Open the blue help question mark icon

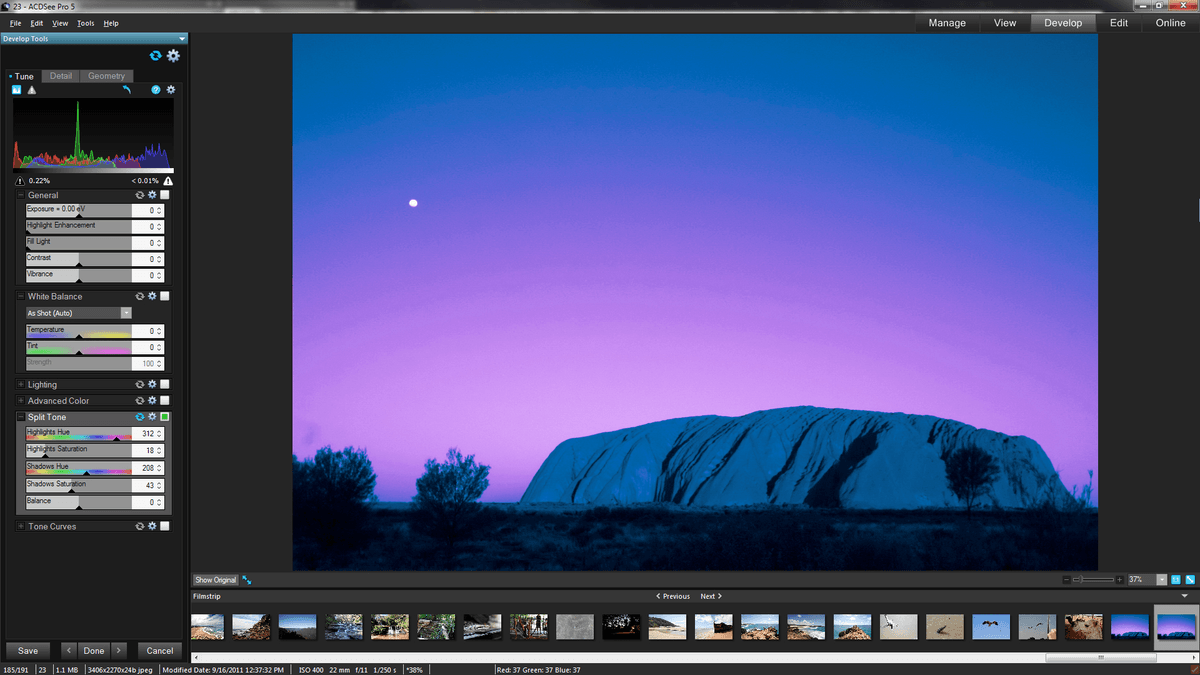point(156,90)
